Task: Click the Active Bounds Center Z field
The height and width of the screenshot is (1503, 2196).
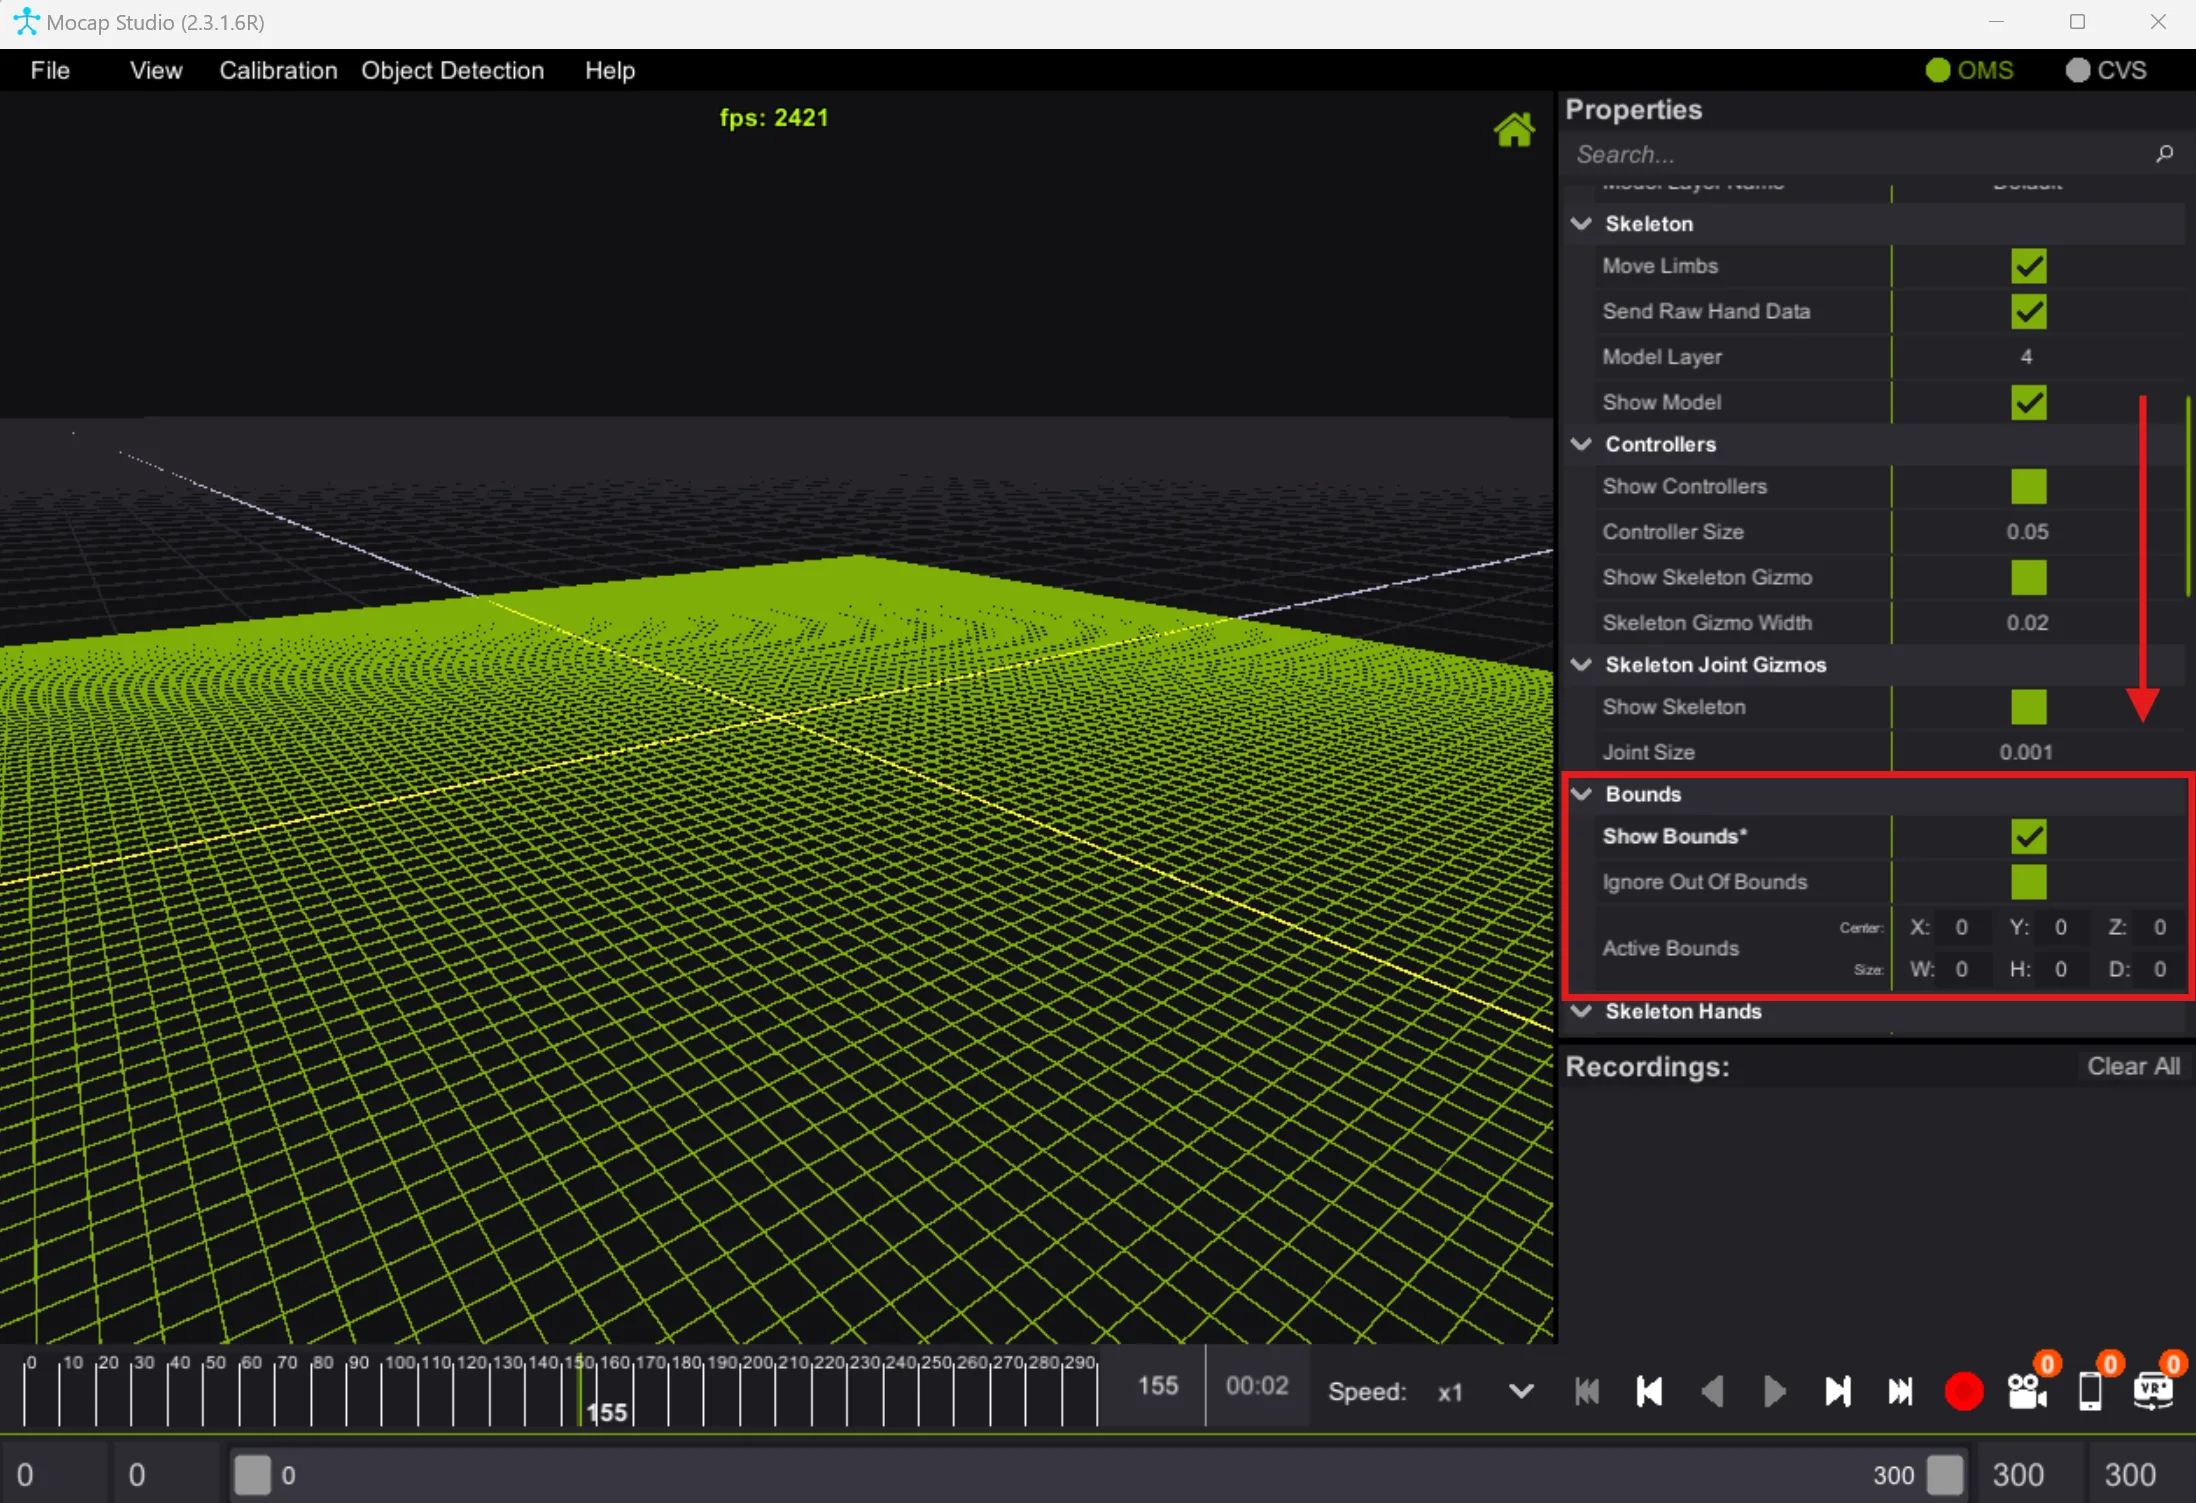Action: (2160, 927)
